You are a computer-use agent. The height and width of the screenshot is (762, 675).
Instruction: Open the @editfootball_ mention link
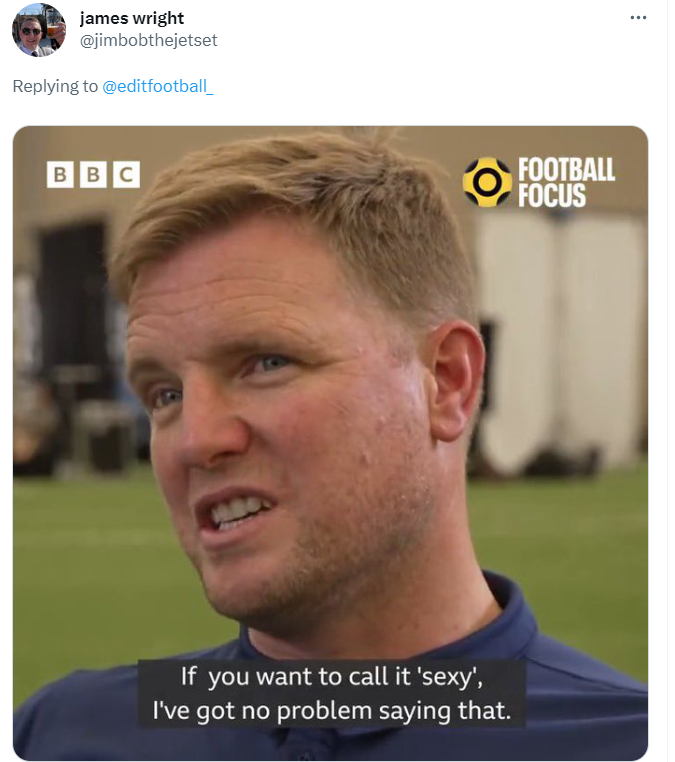coord(158,86)
